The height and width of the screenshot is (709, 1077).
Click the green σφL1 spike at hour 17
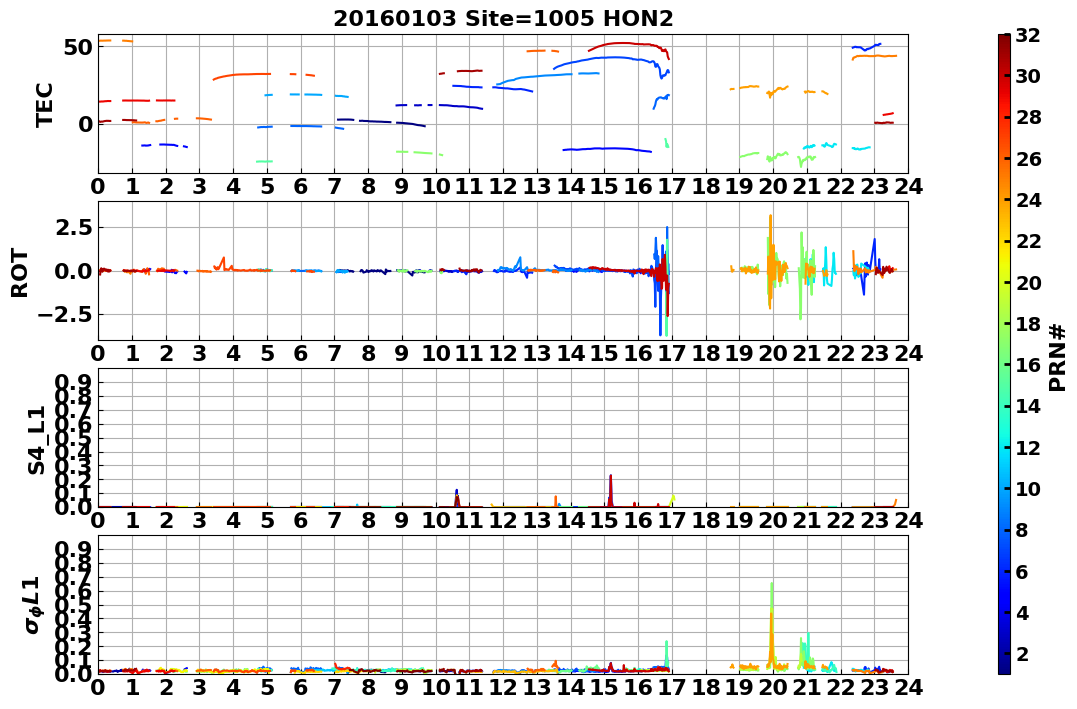click(666, 655)
